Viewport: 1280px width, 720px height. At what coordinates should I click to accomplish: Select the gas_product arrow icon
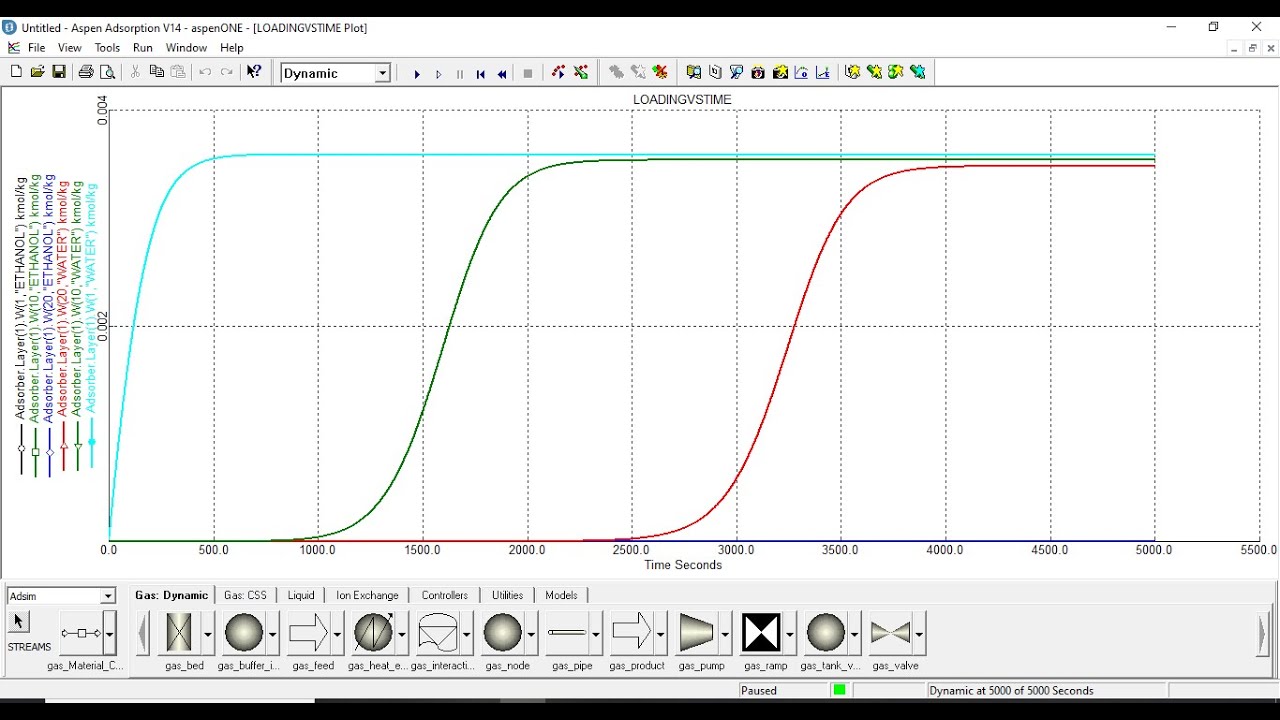tap(631, 632)
